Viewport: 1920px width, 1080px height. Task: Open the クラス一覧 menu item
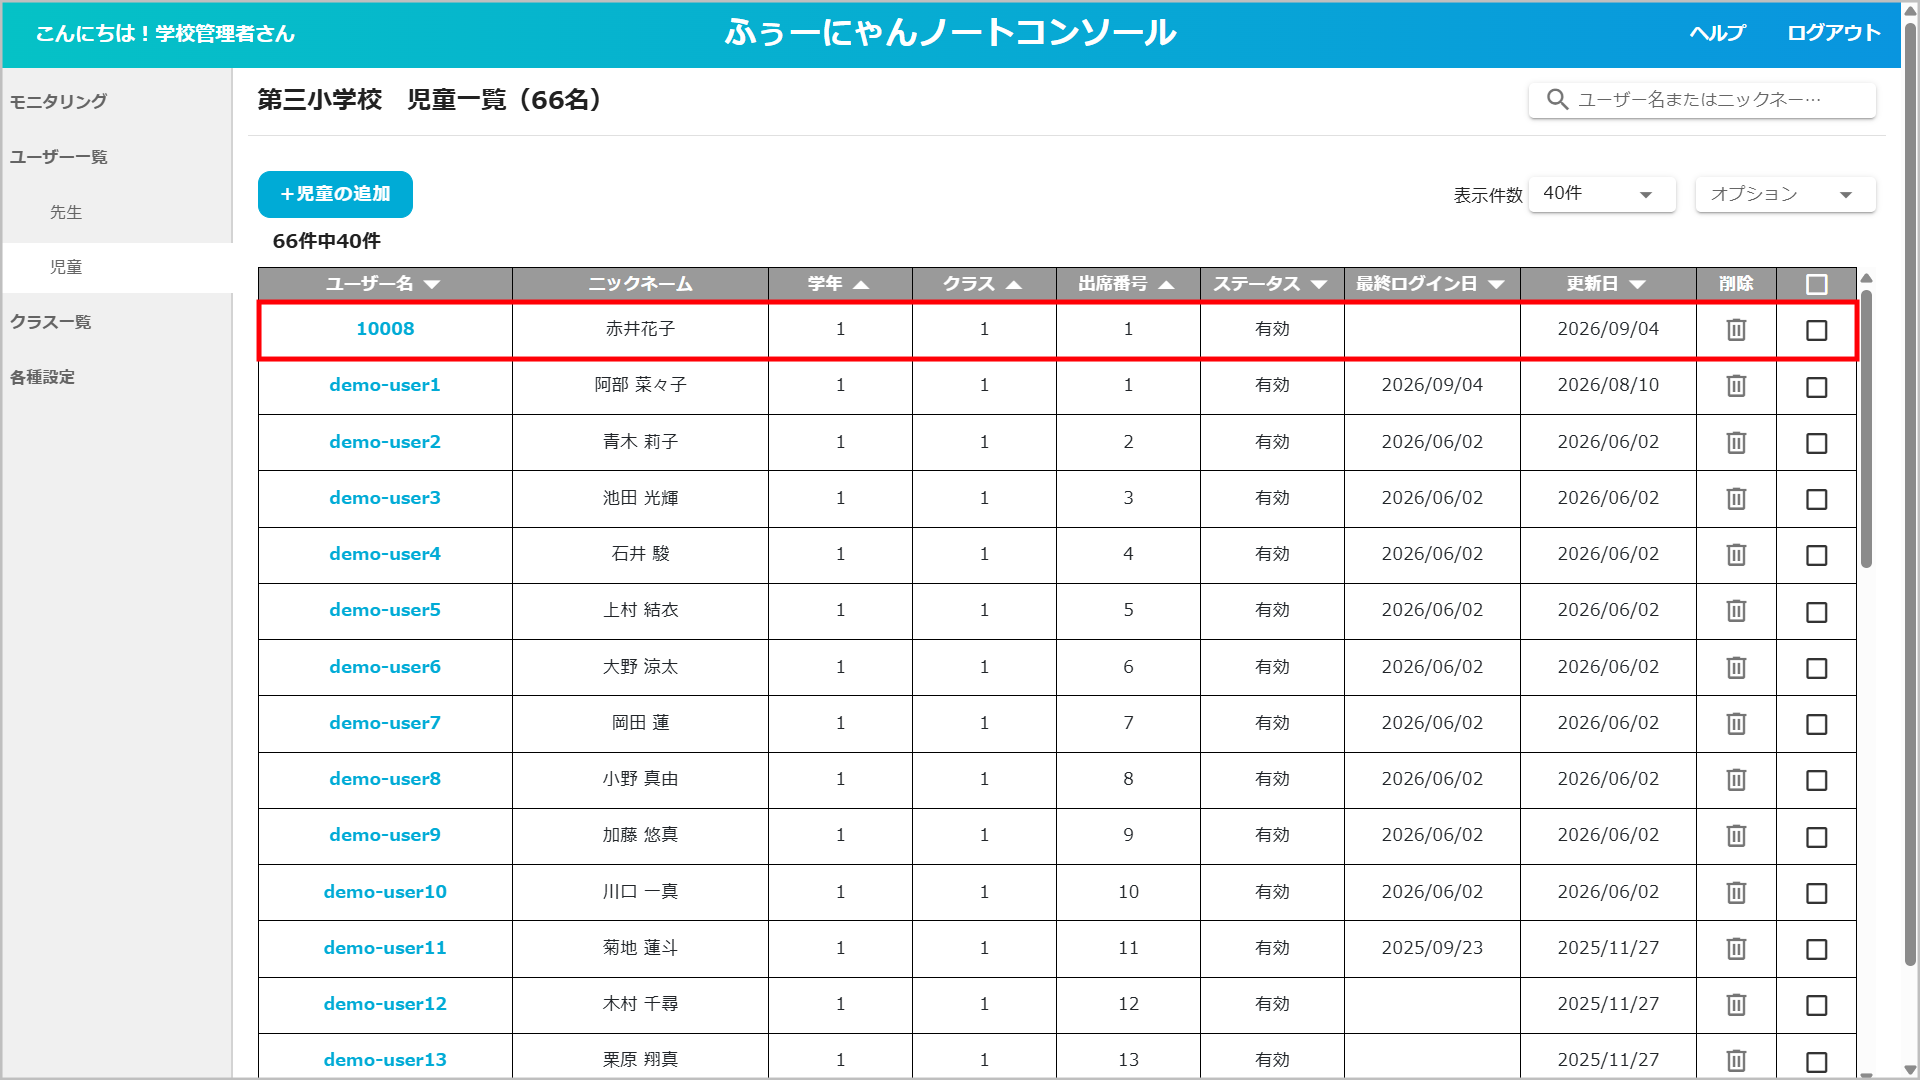click(x=51, y=322)
